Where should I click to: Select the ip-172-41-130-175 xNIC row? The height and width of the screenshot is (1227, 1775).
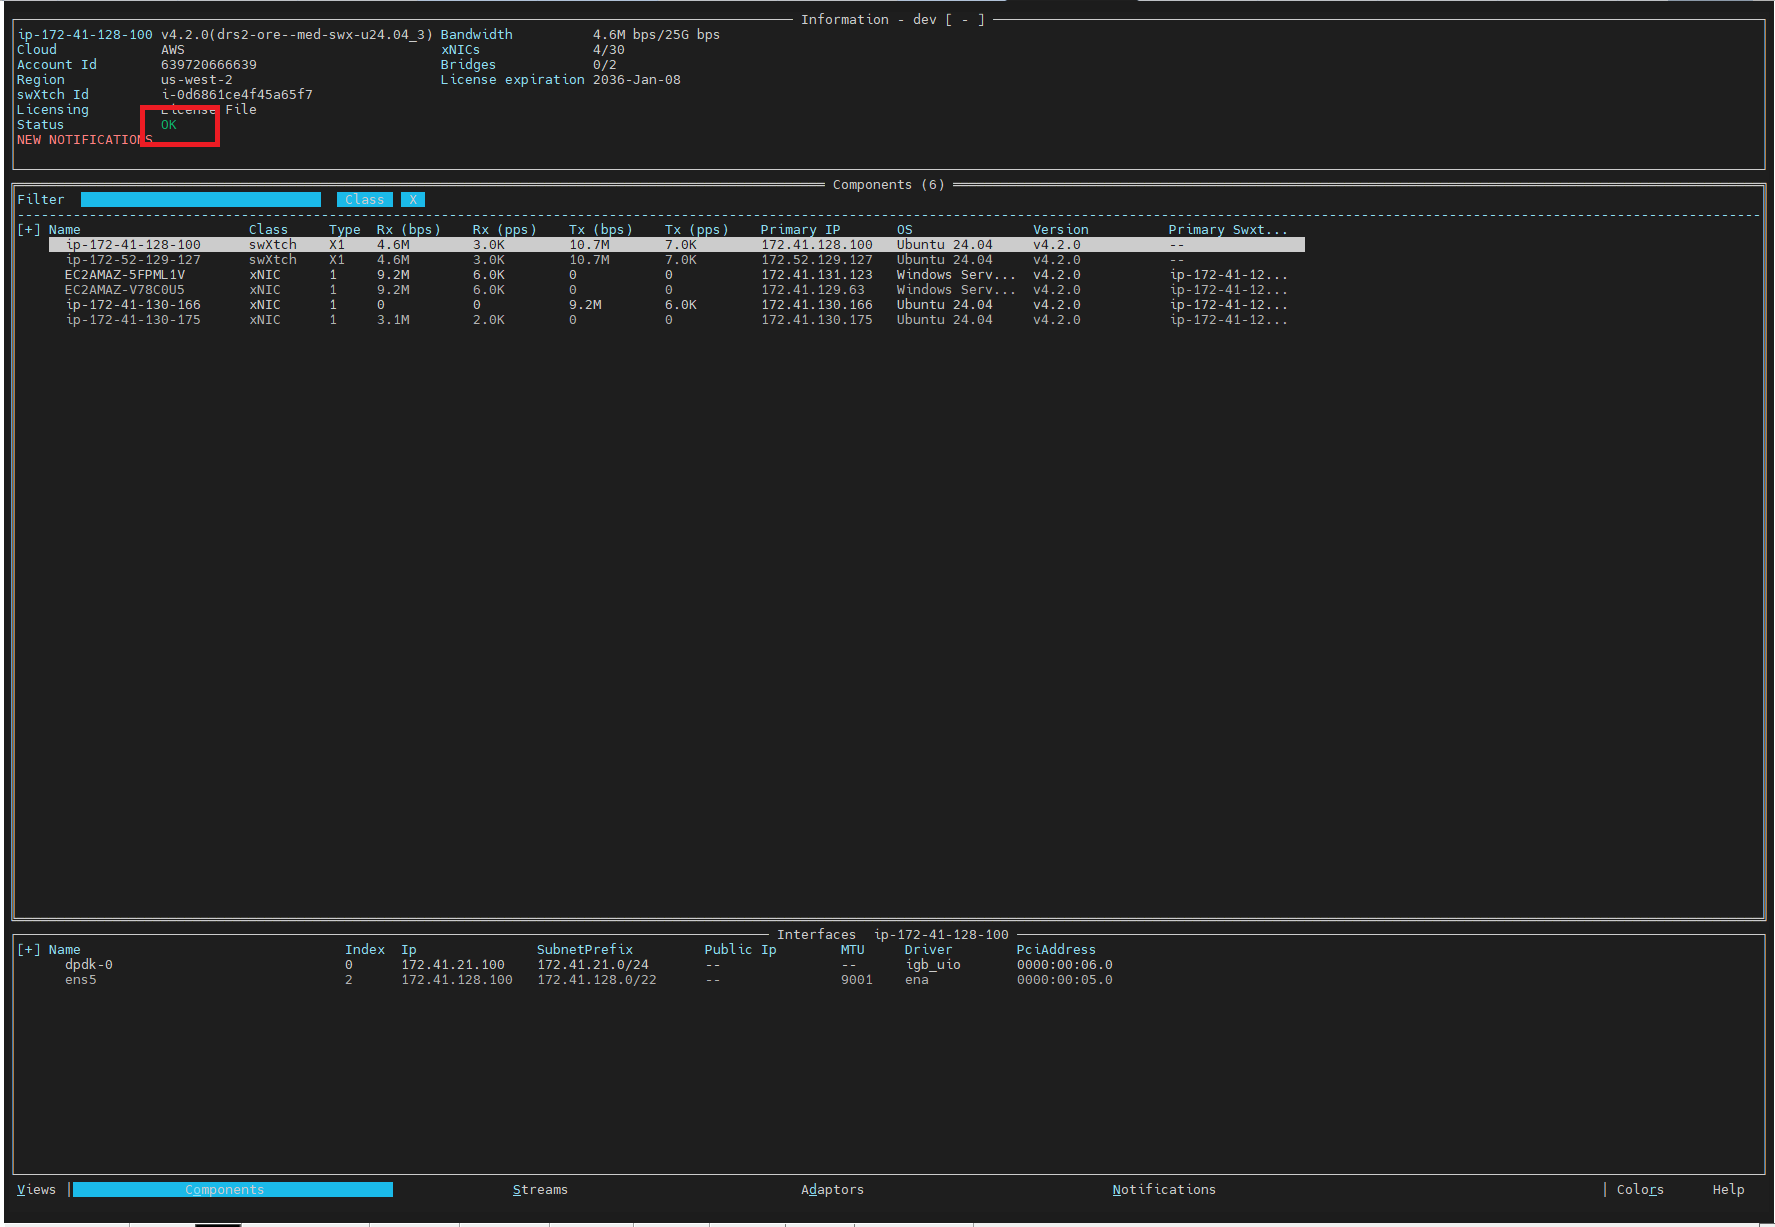[133, 320]
